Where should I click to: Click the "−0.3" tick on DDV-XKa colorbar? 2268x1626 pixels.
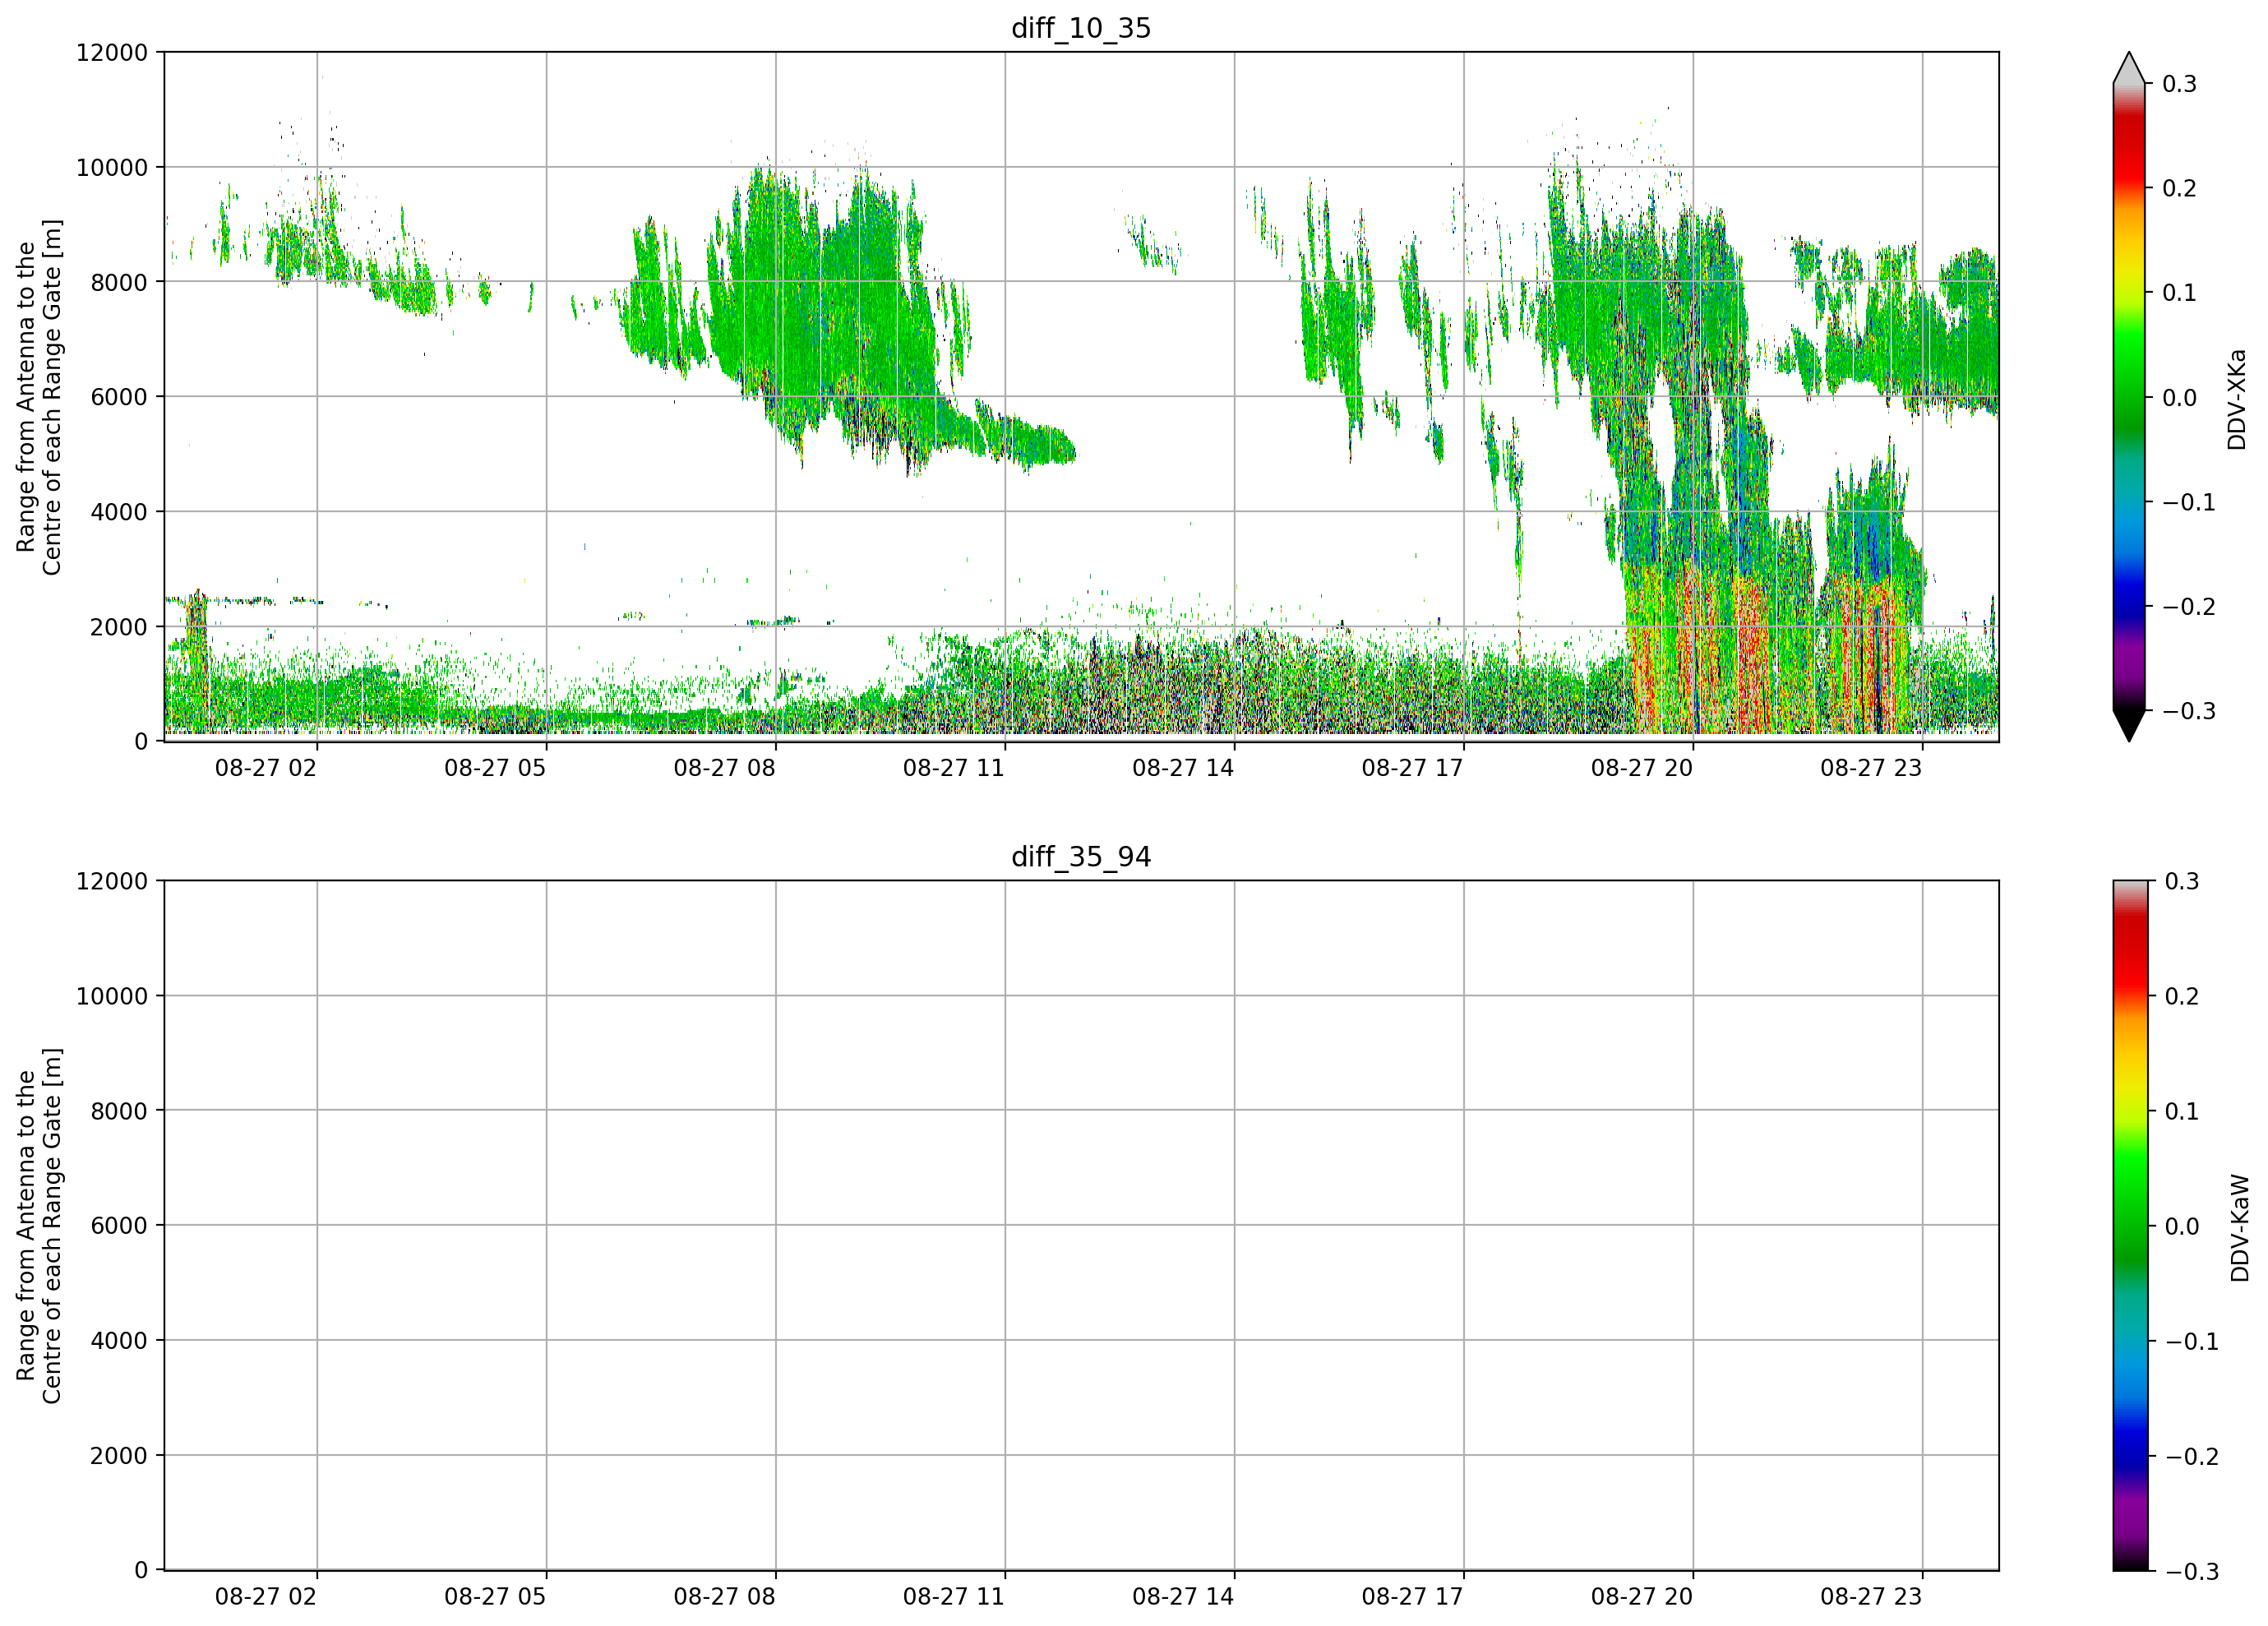click(2189, 711)
